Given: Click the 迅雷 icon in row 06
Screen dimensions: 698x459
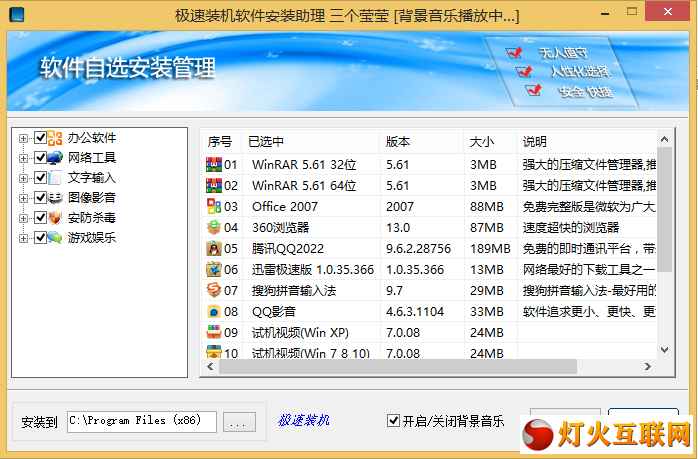Looking at the screenshot, I should pos(214,269).
